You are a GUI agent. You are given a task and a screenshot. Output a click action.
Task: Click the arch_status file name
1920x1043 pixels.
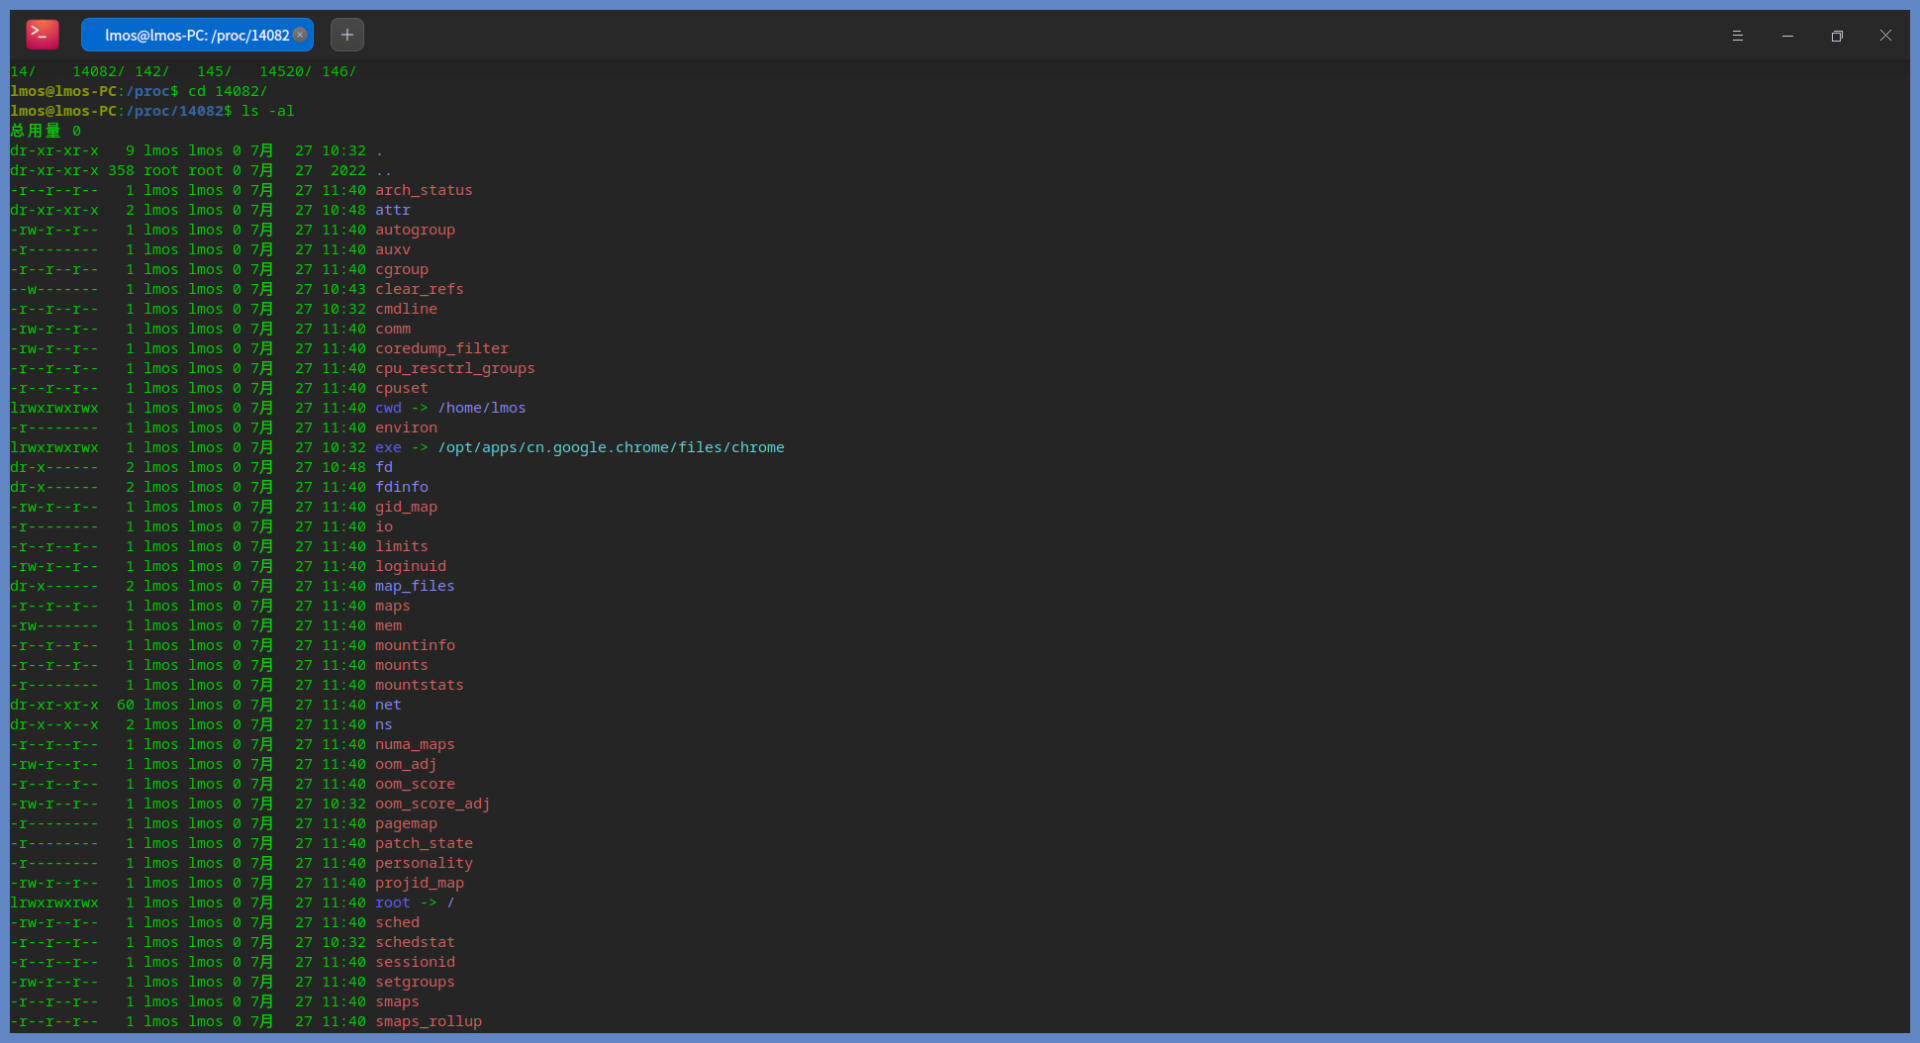tap(424, 190)
